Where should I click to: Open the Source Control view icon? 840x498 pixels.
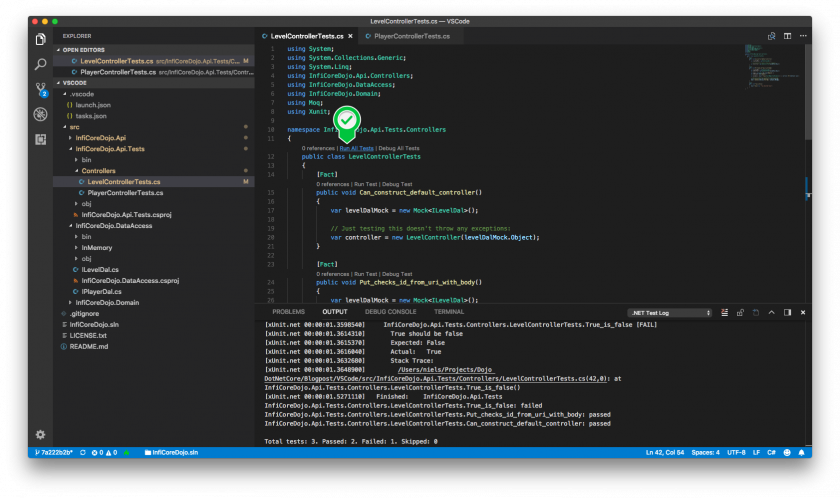[x=41, y=89]
